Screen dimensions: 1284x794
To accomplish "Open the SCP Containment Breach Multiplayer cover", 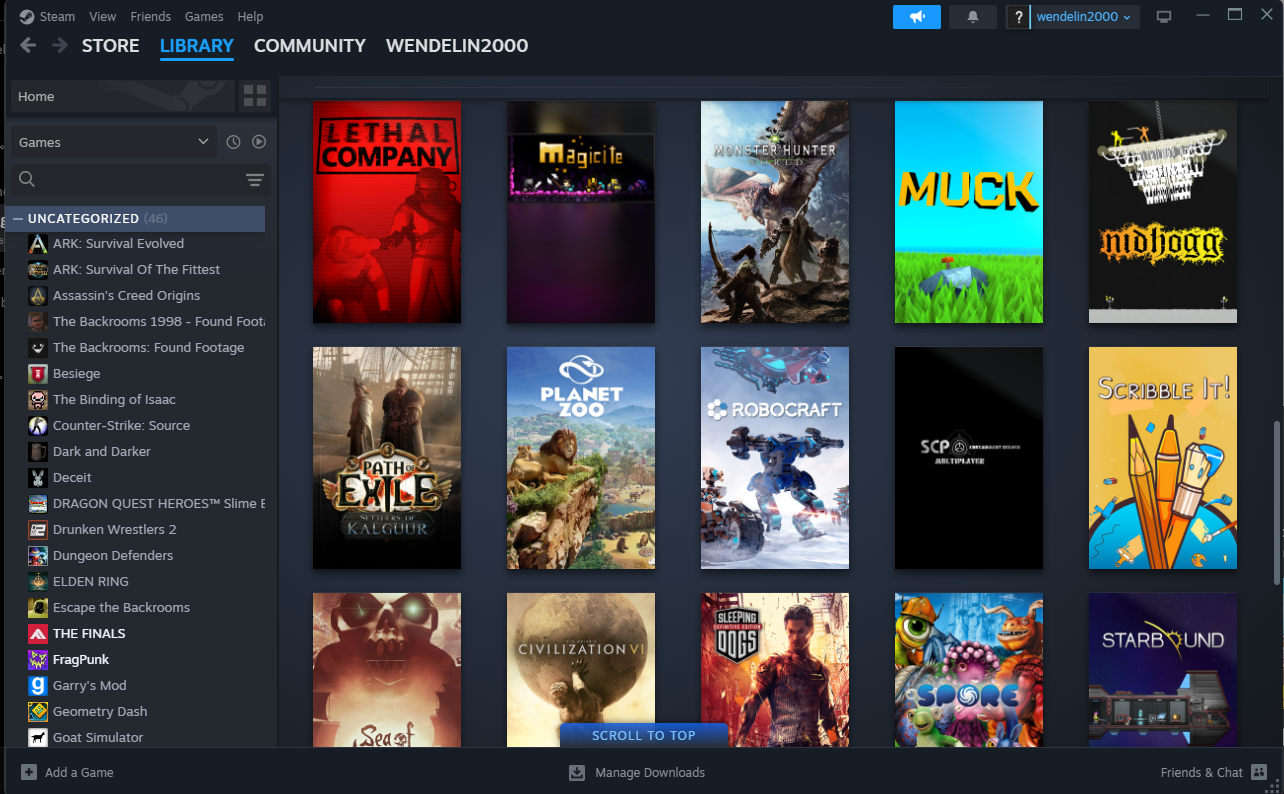I will point(969,458).
